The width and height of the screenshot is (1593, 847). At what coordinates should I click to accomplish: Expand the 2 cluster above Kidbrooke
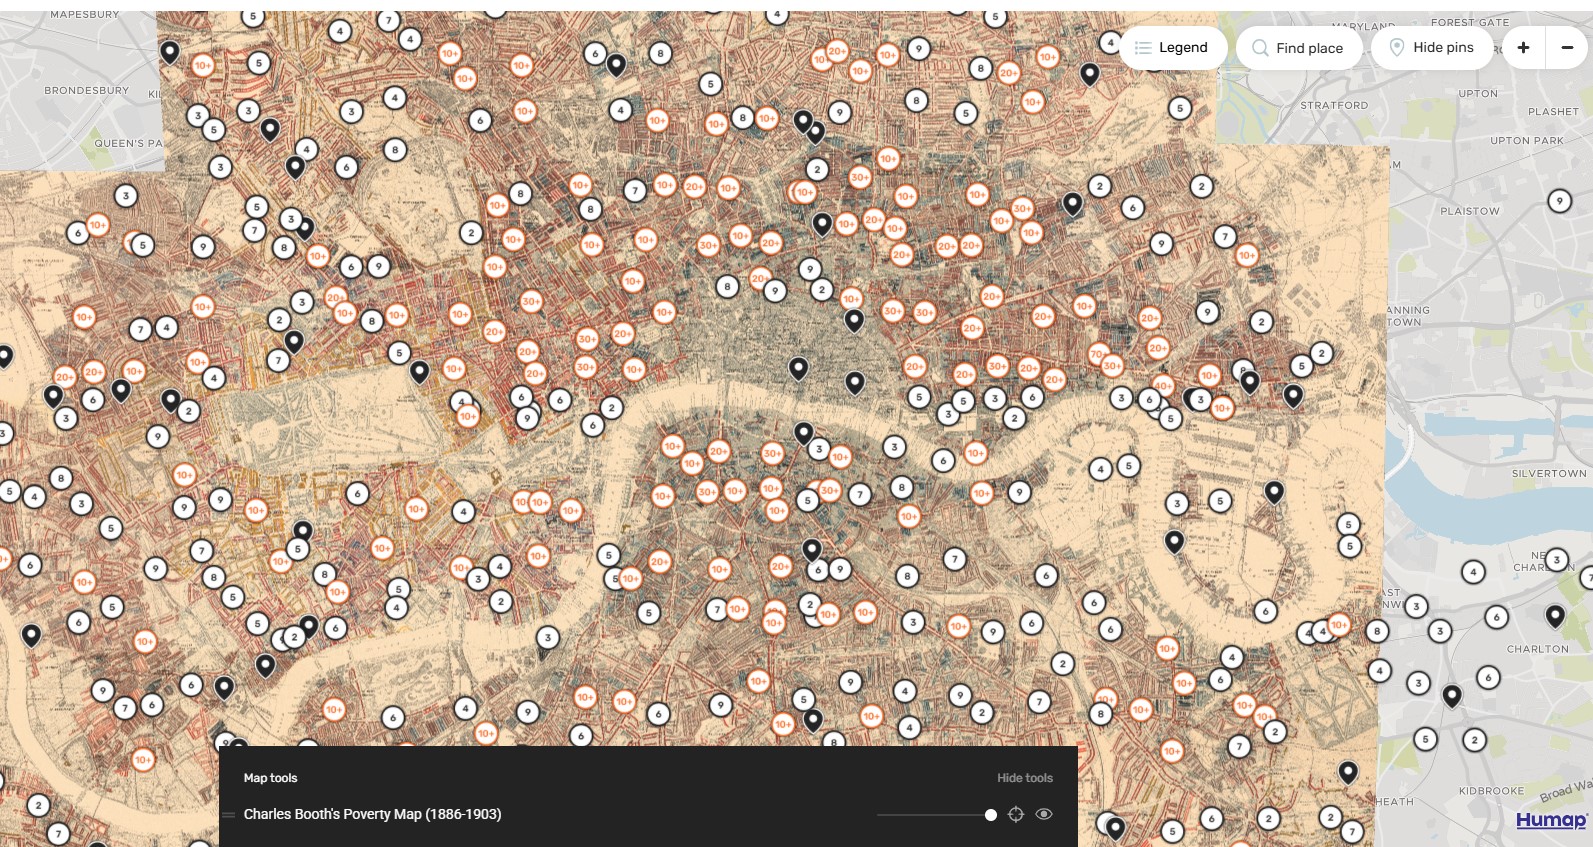[x=1474, y=740]
